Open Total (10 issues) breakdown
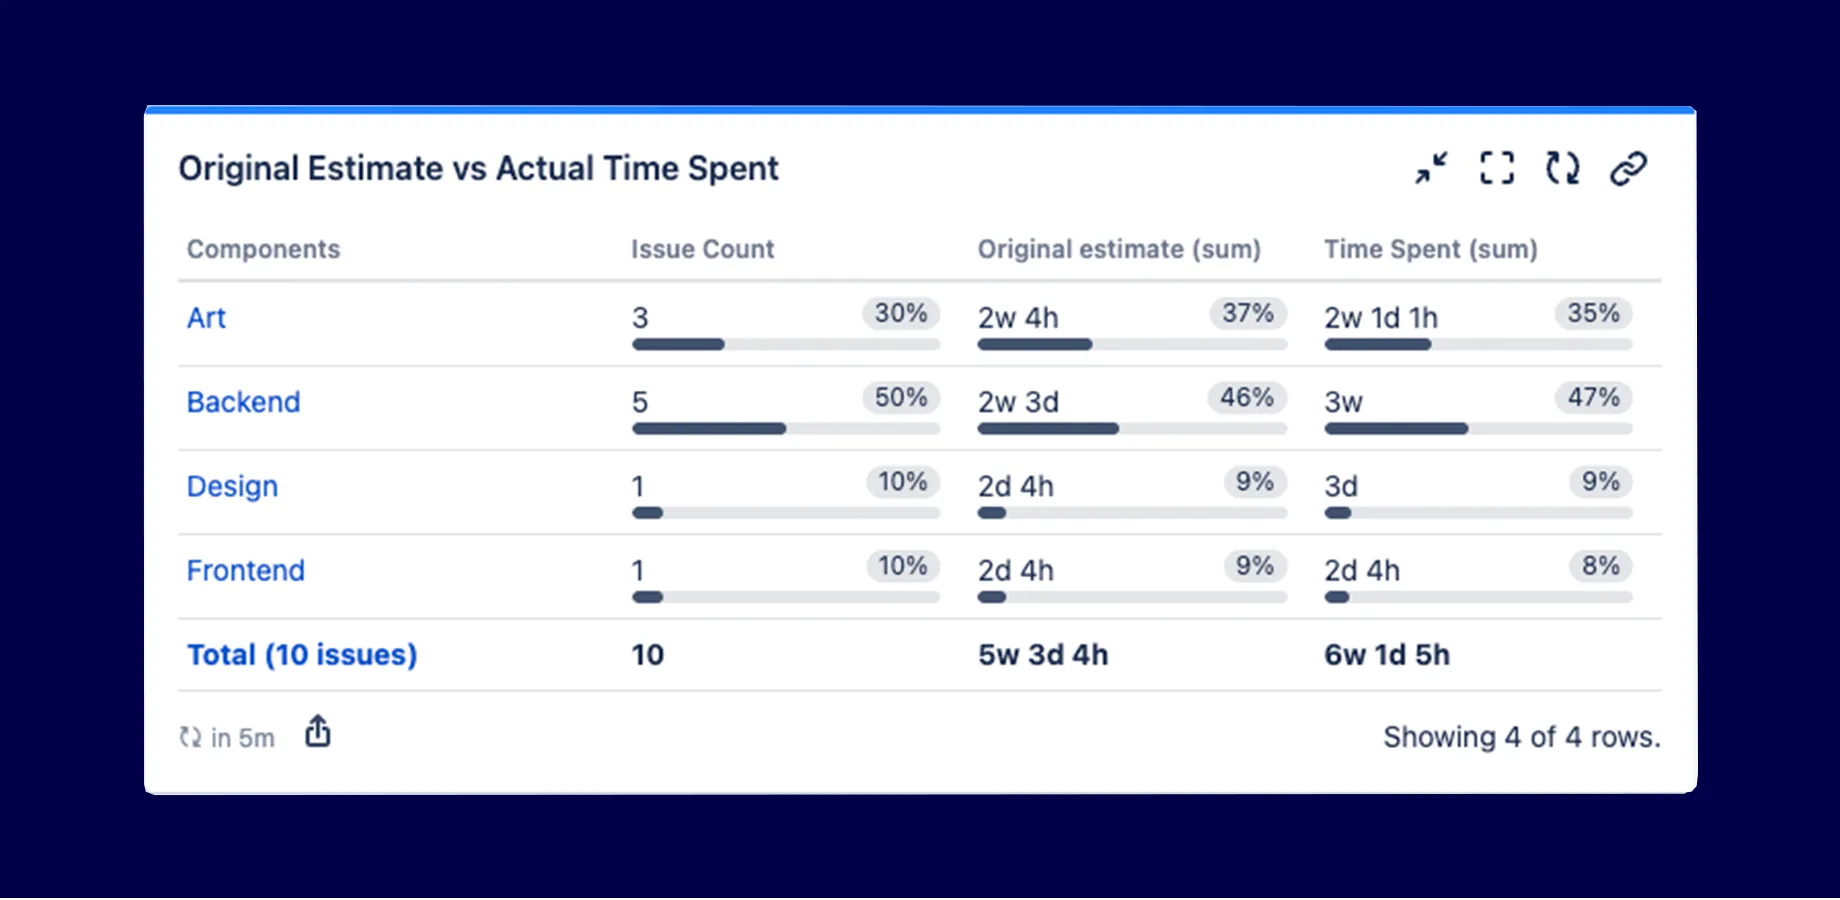The height and width of the screenshot is (900, 1840). coord(301,654)
